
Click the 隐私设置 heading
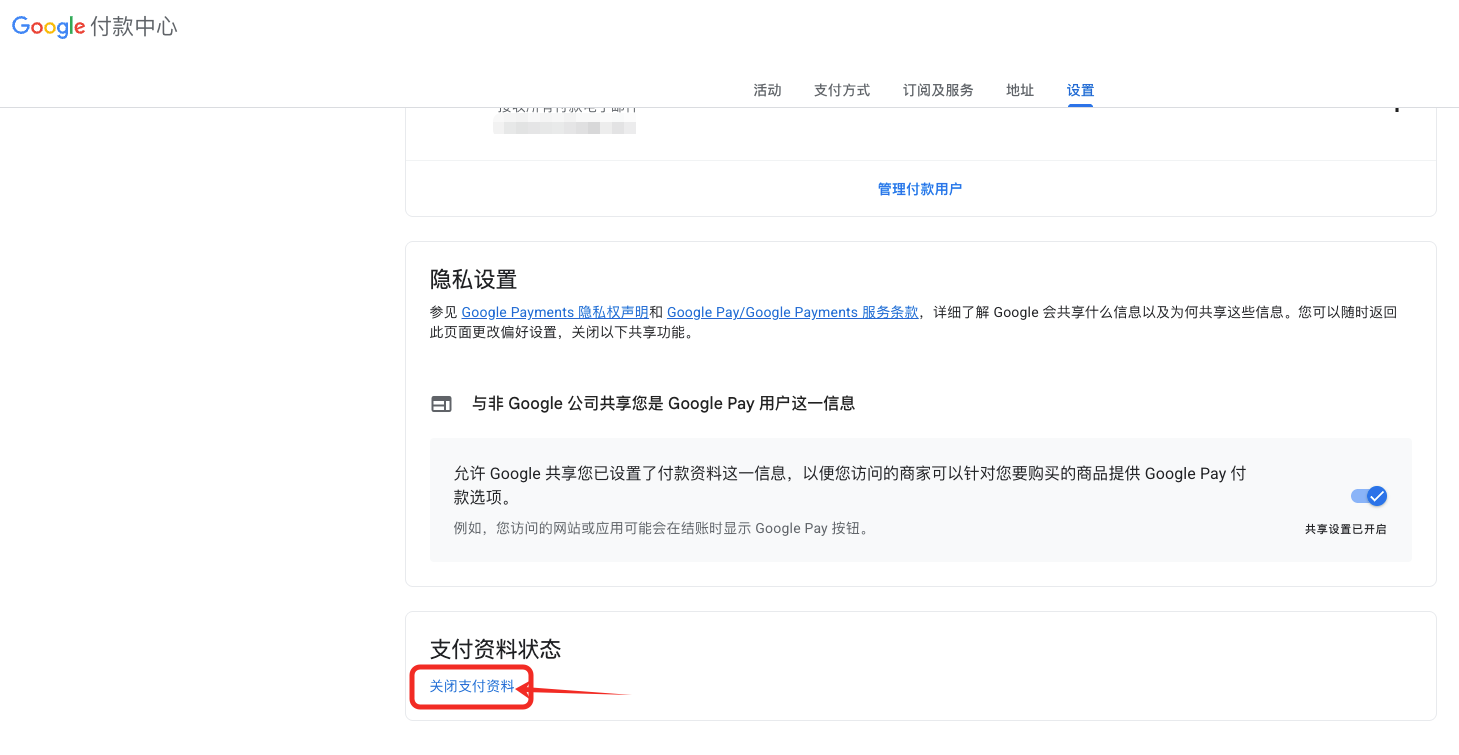[474, 279]
